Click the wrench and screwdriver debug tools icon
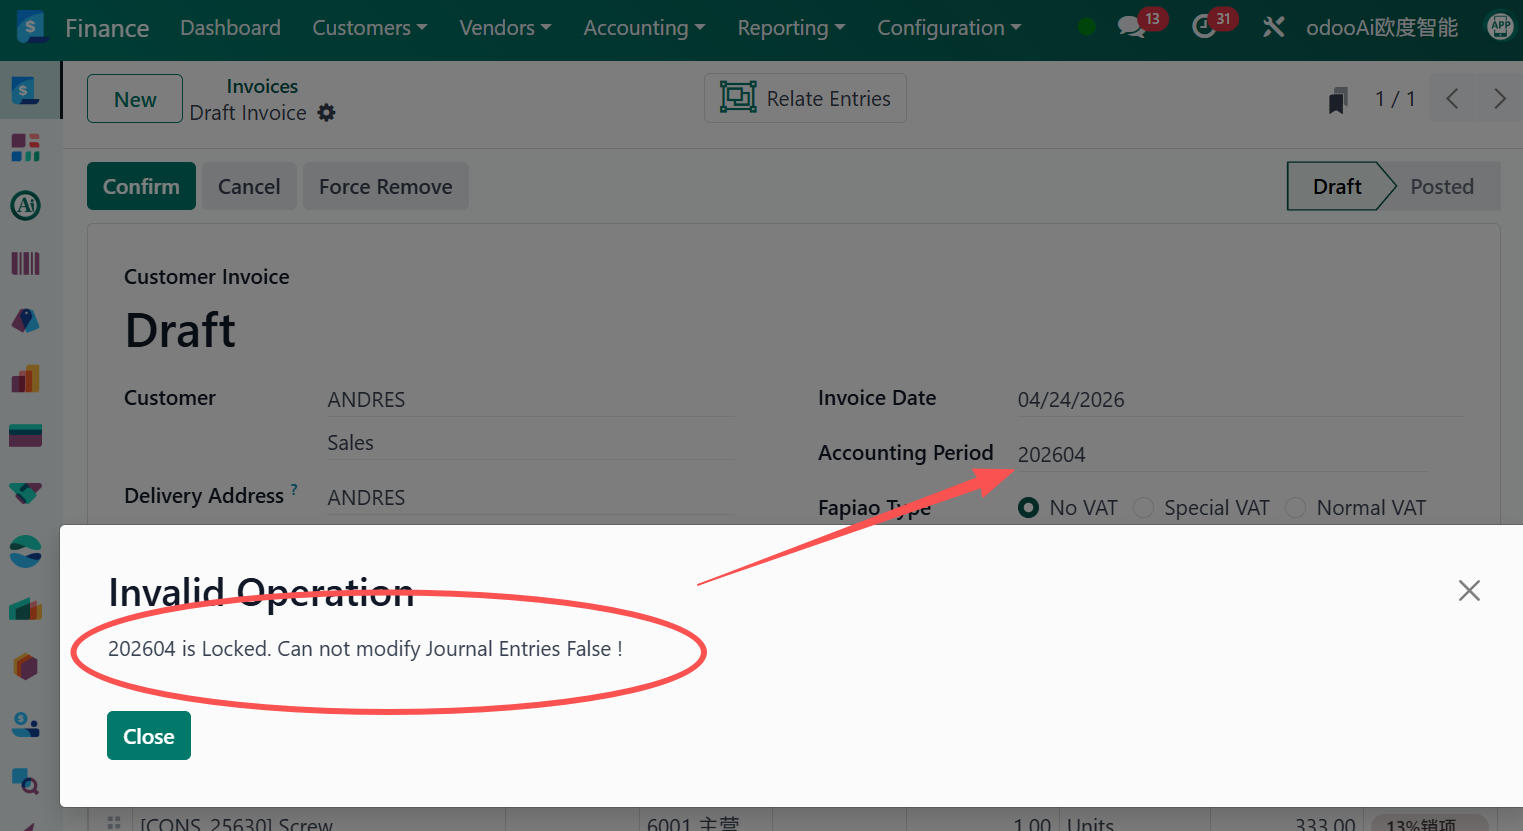1523x831 pixels. pyautogui.click(x=1273, y=27)
